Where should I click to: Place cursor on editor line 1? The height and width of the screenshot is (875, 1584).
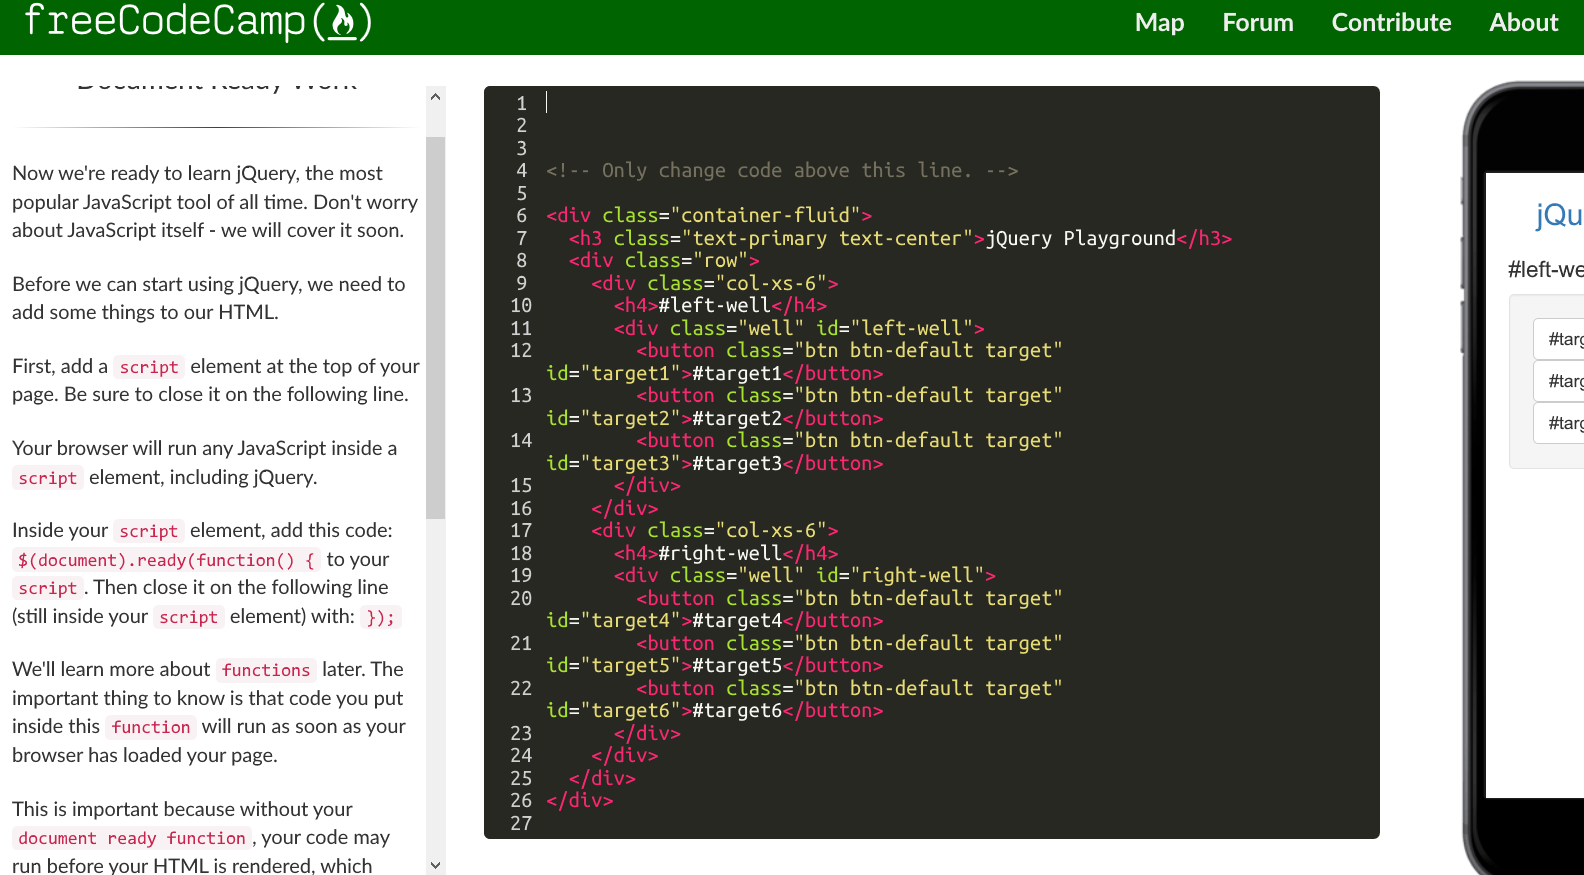(960, 103)
